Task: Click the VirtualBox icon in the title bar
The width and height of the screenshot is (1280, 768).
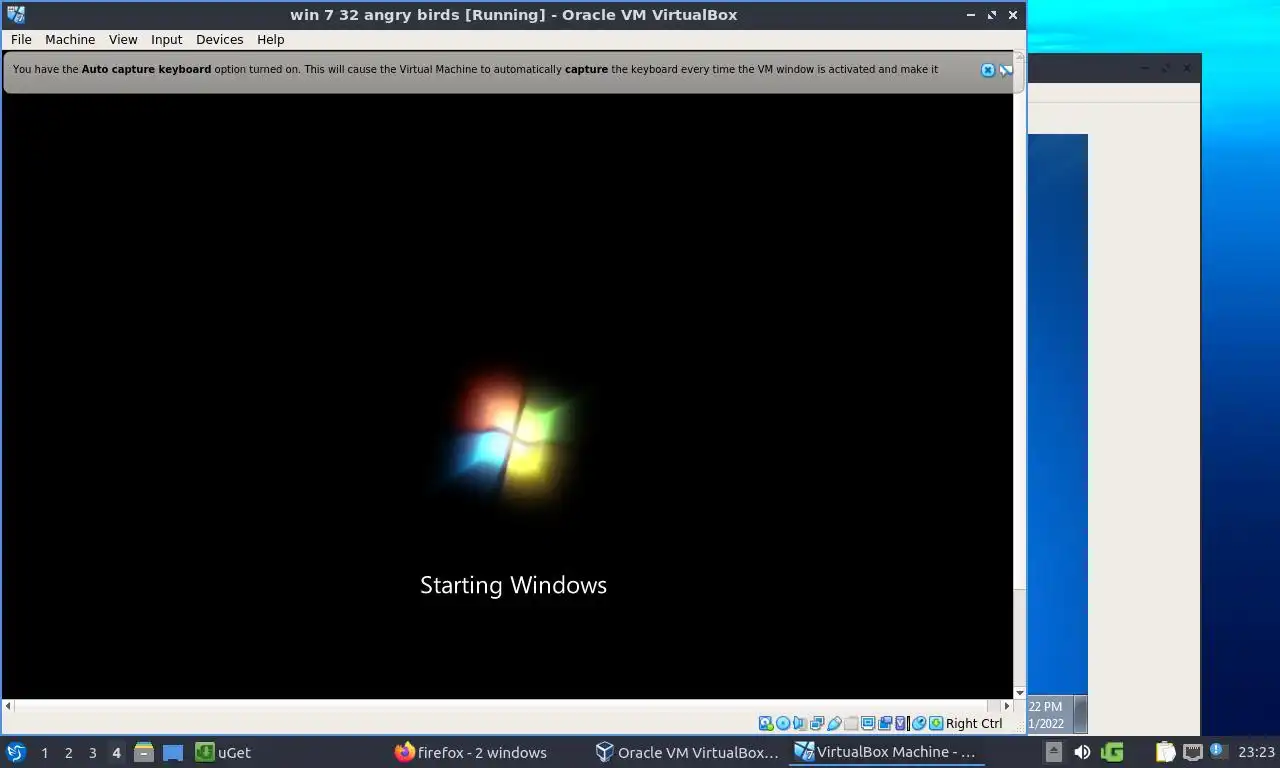Action: [x=16, y=15]
